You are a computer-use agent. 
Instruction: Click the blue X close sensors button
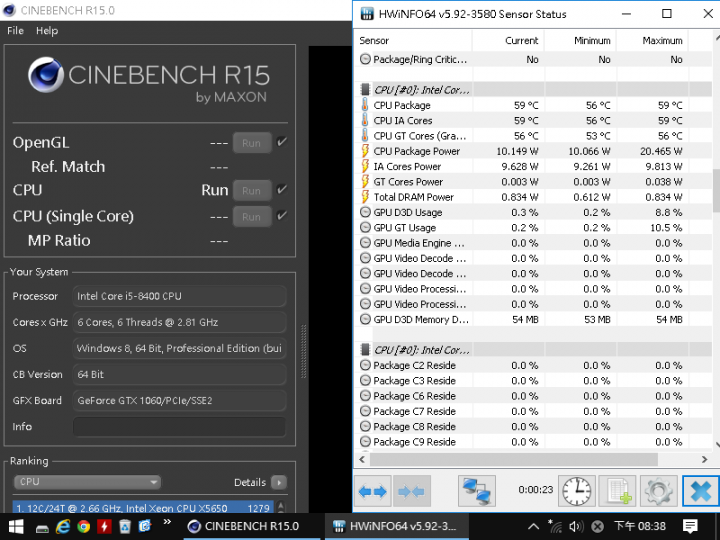[x=701, y=491]
